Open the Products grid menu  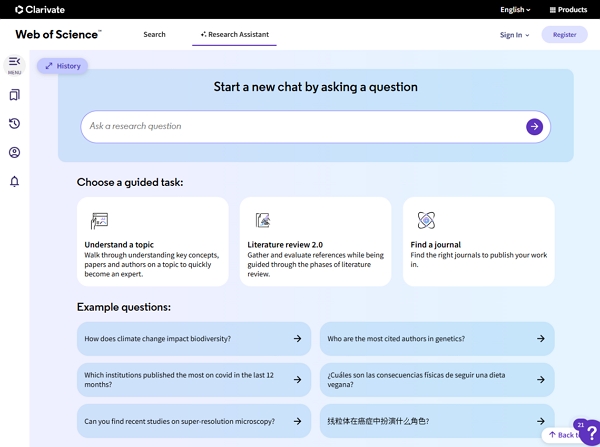point(568,10)
